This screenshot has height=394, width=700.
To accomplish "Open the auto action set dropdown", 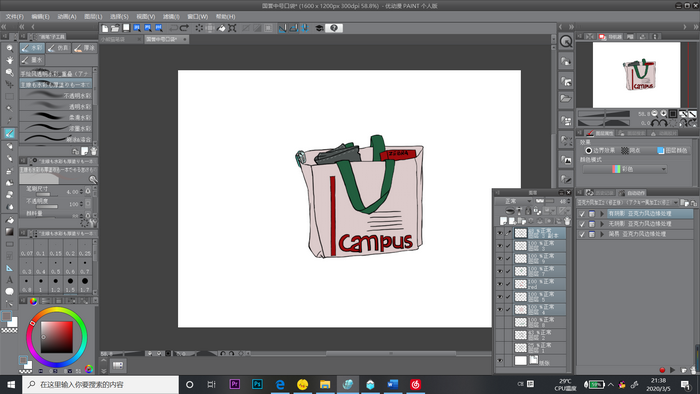I will (x=628, y=203).
